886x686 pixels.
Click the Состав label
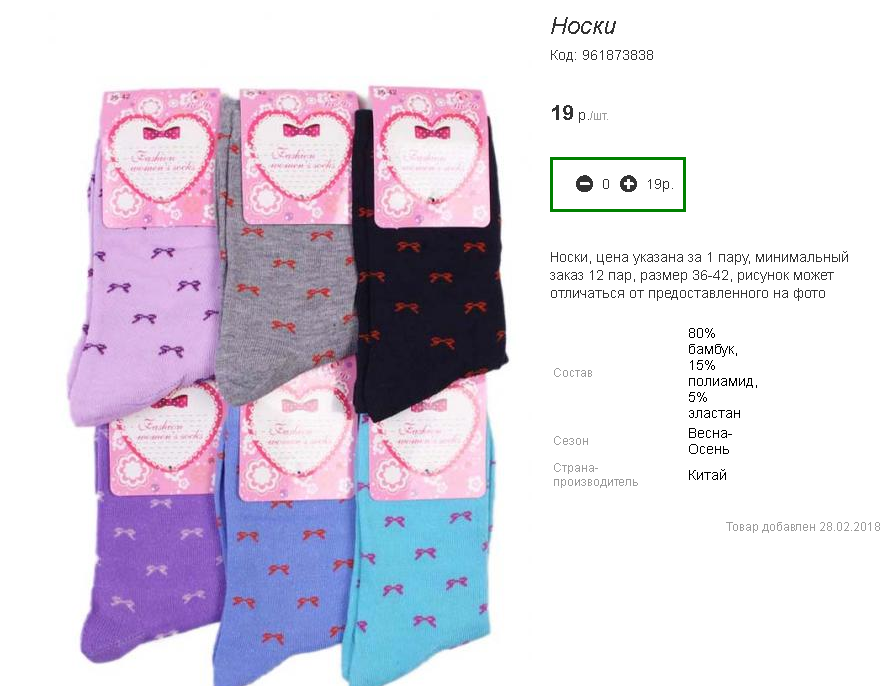coord(572,373)
